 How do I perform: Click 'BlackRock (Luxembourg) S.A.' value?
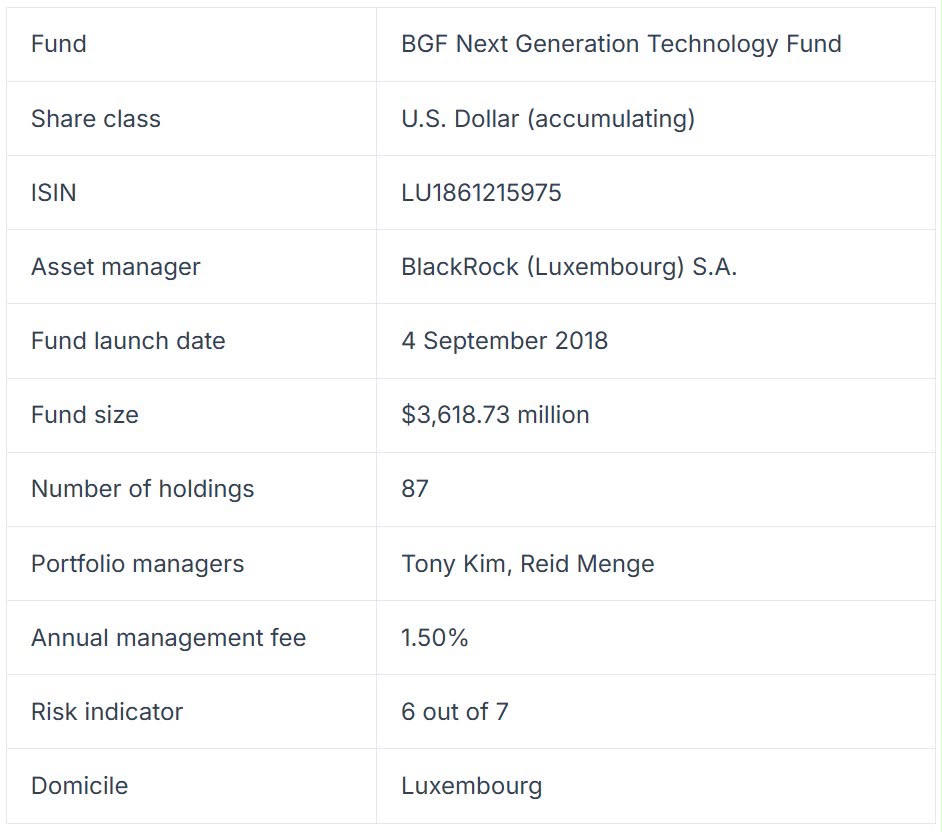tap(569, 267)
